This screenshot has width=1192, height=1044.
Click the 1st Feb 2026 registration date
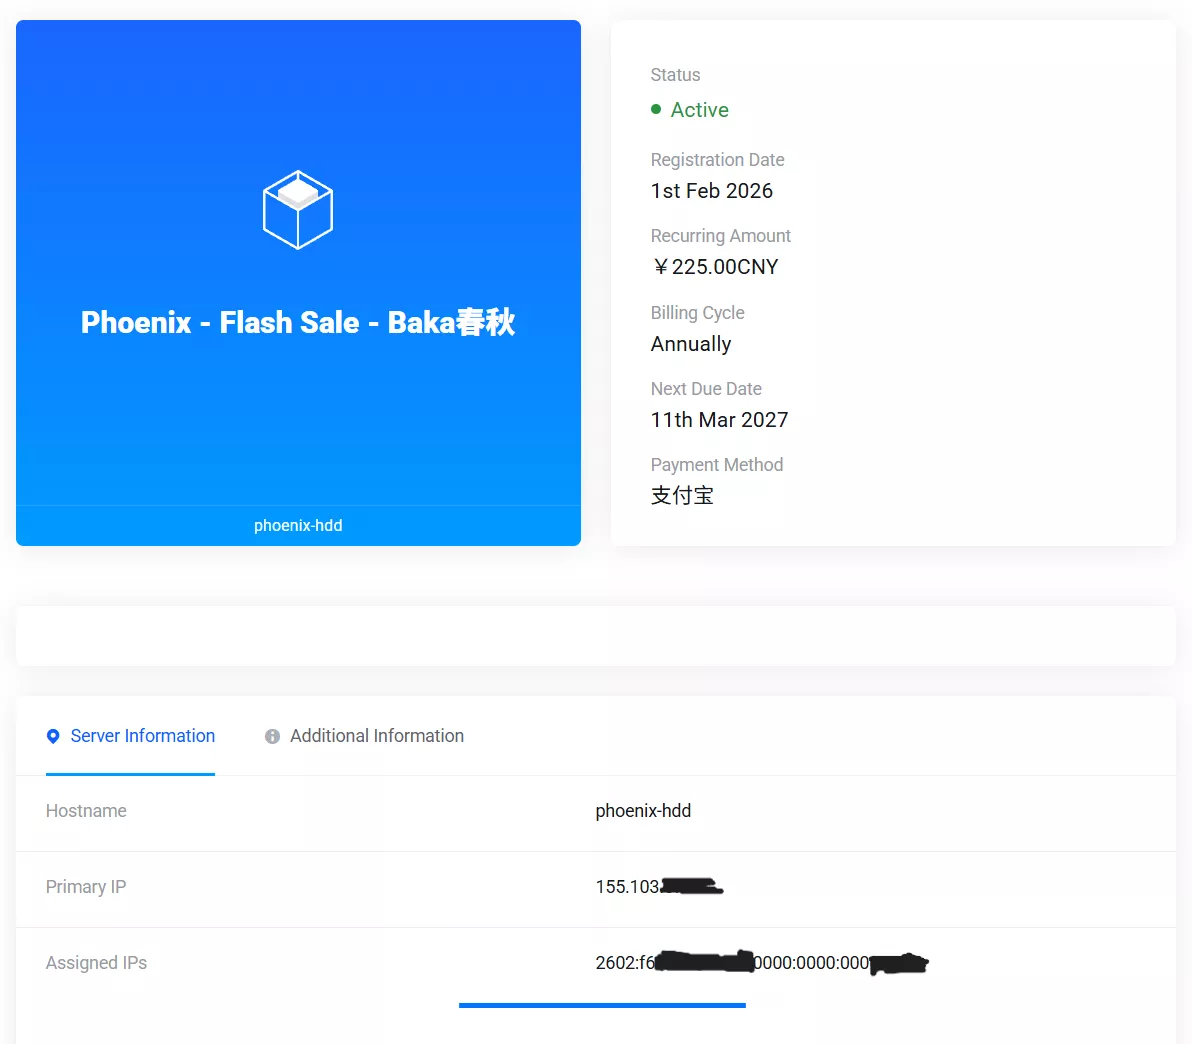(x=711, y=191)
